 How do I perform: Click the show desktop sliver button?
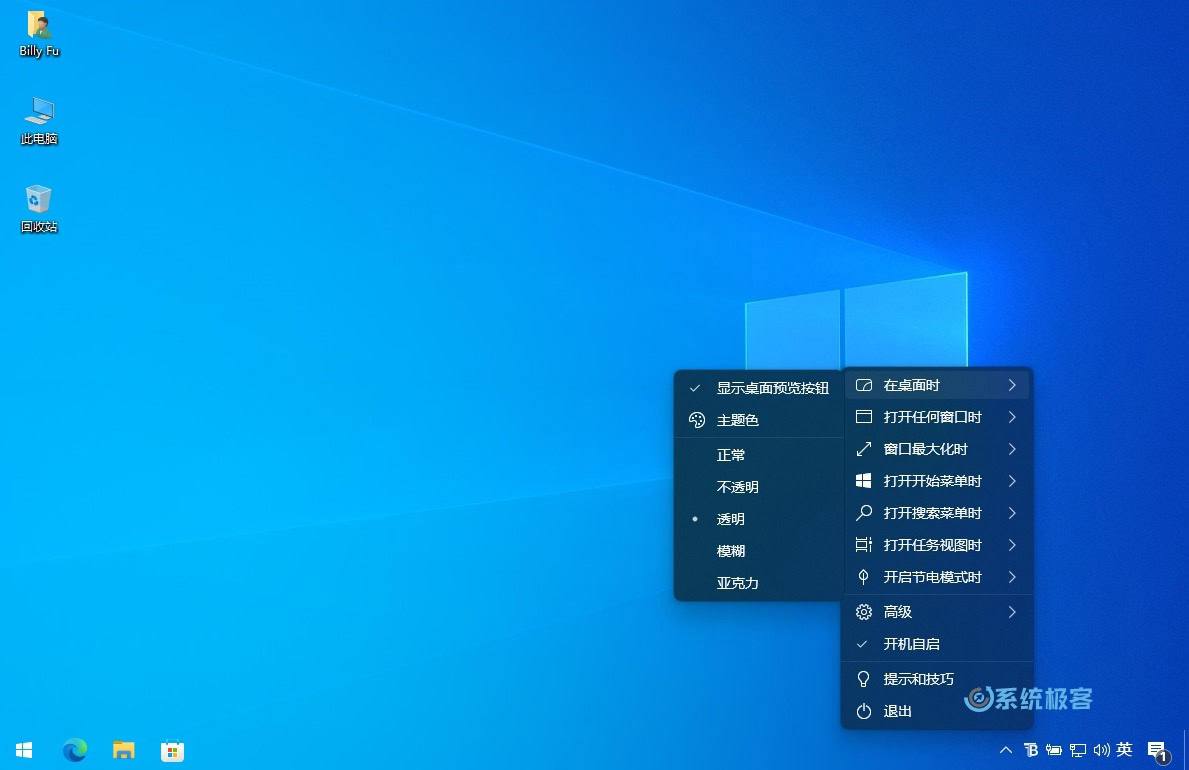pyautogui.click(x=1185, y=750)
